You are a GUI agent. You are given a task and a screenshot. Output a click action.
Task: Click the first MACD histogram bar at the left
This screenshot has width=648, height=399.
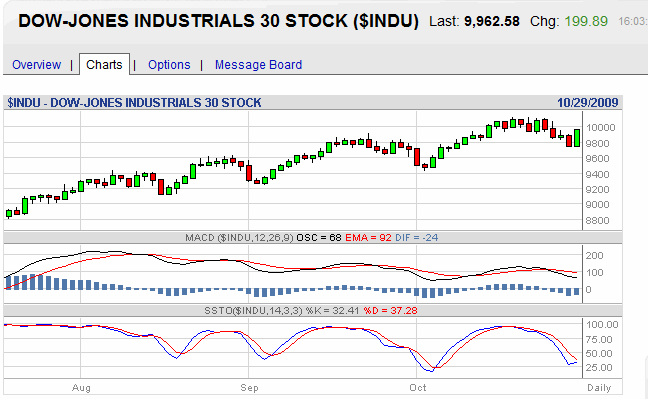coord(9,283)
